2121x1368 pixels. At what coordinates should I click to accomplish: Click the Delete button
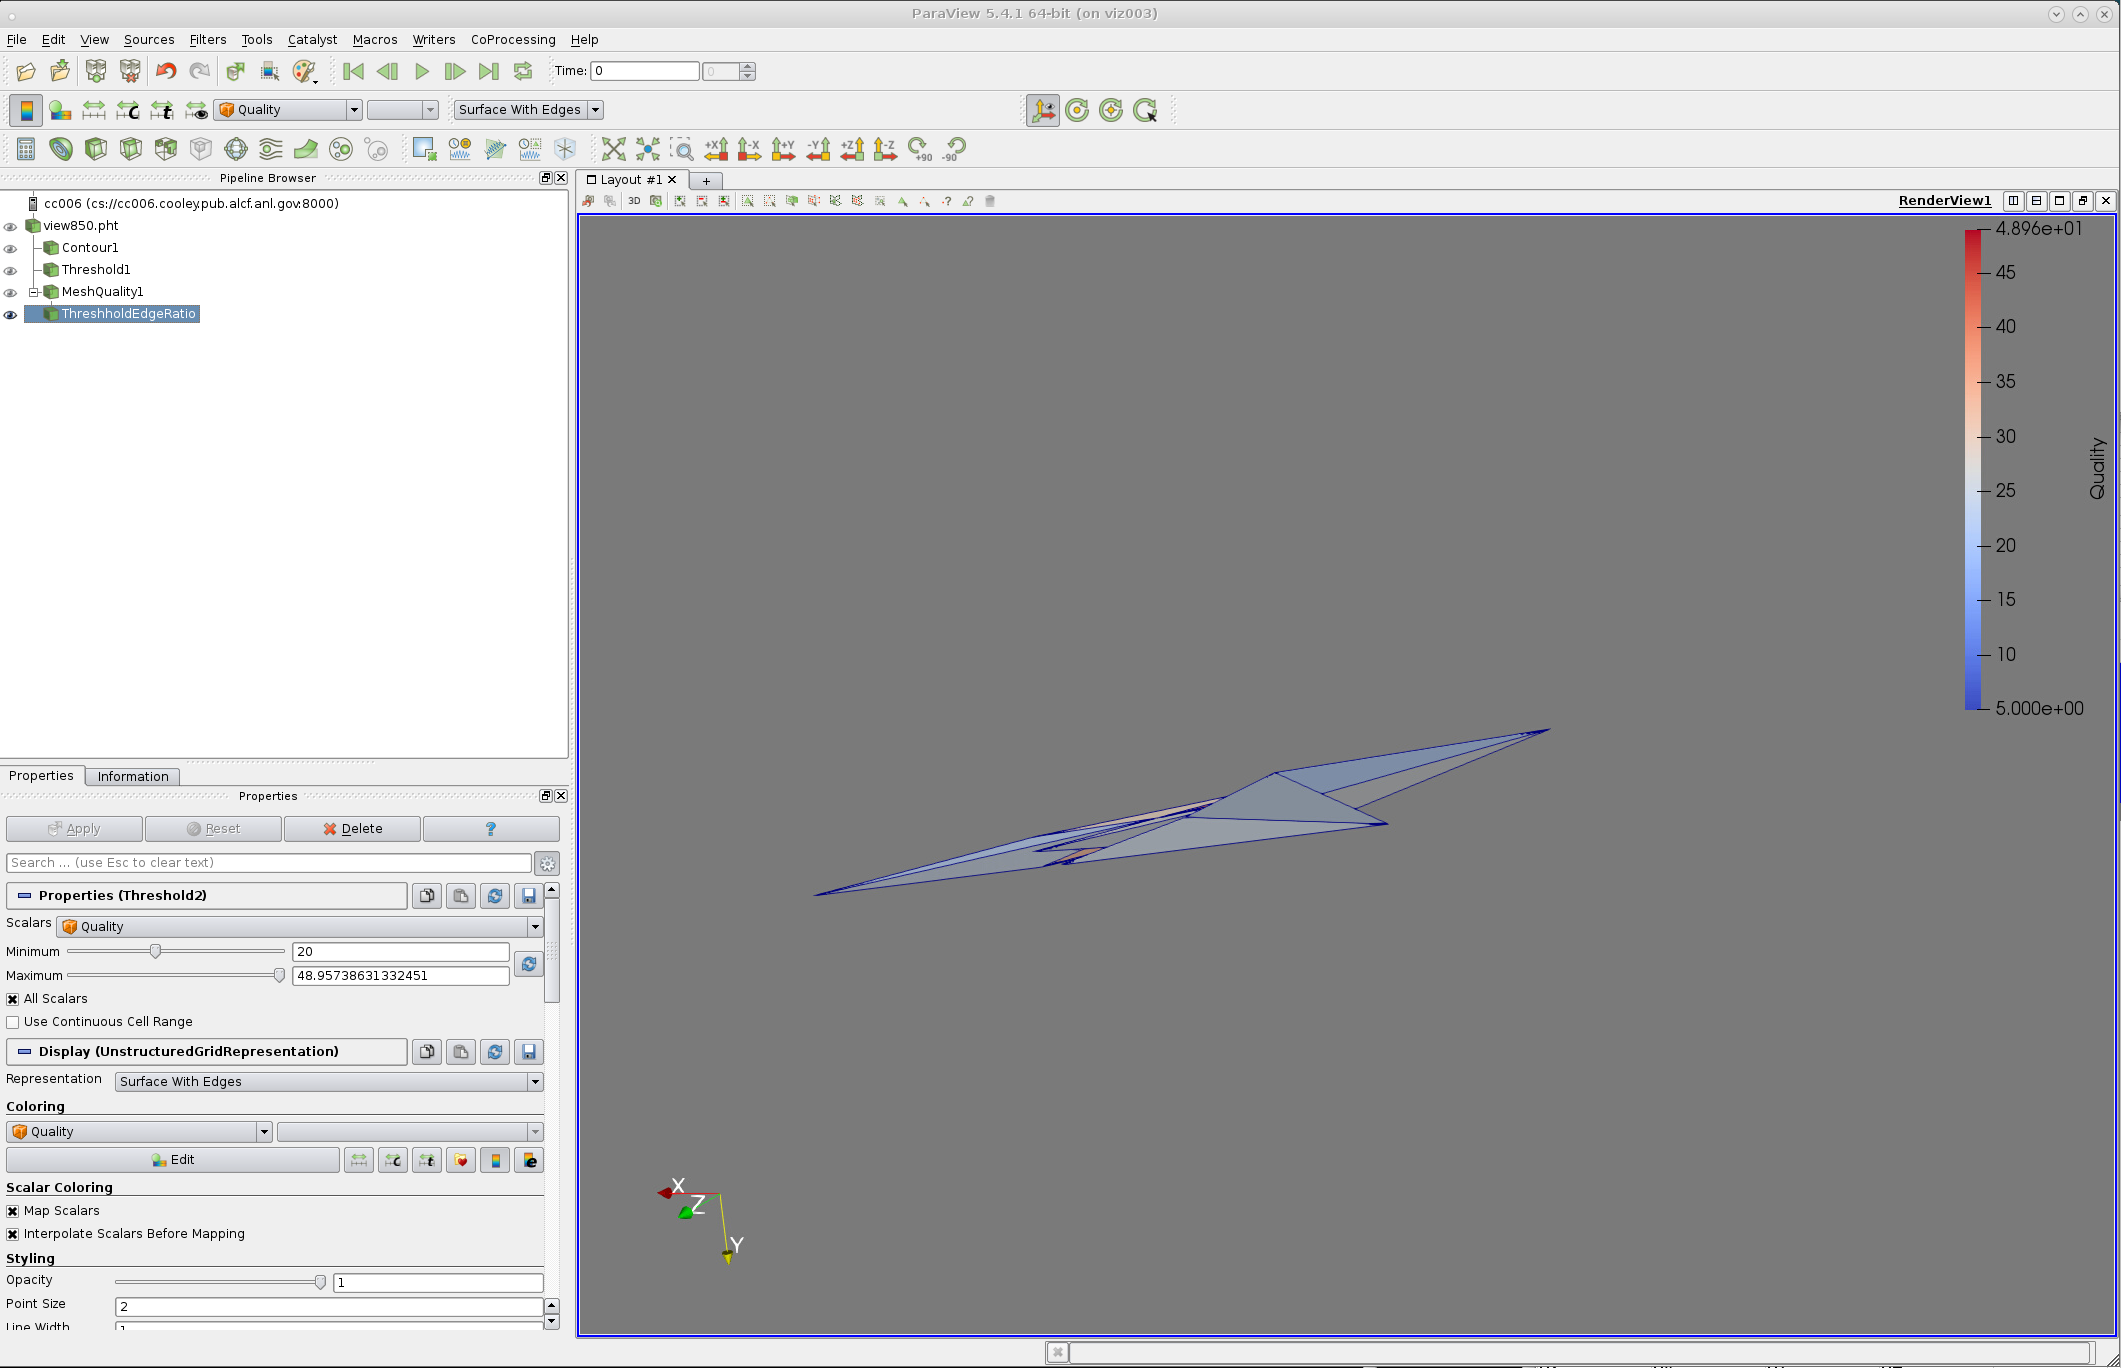pyautogui.click(x=352, y=829)
